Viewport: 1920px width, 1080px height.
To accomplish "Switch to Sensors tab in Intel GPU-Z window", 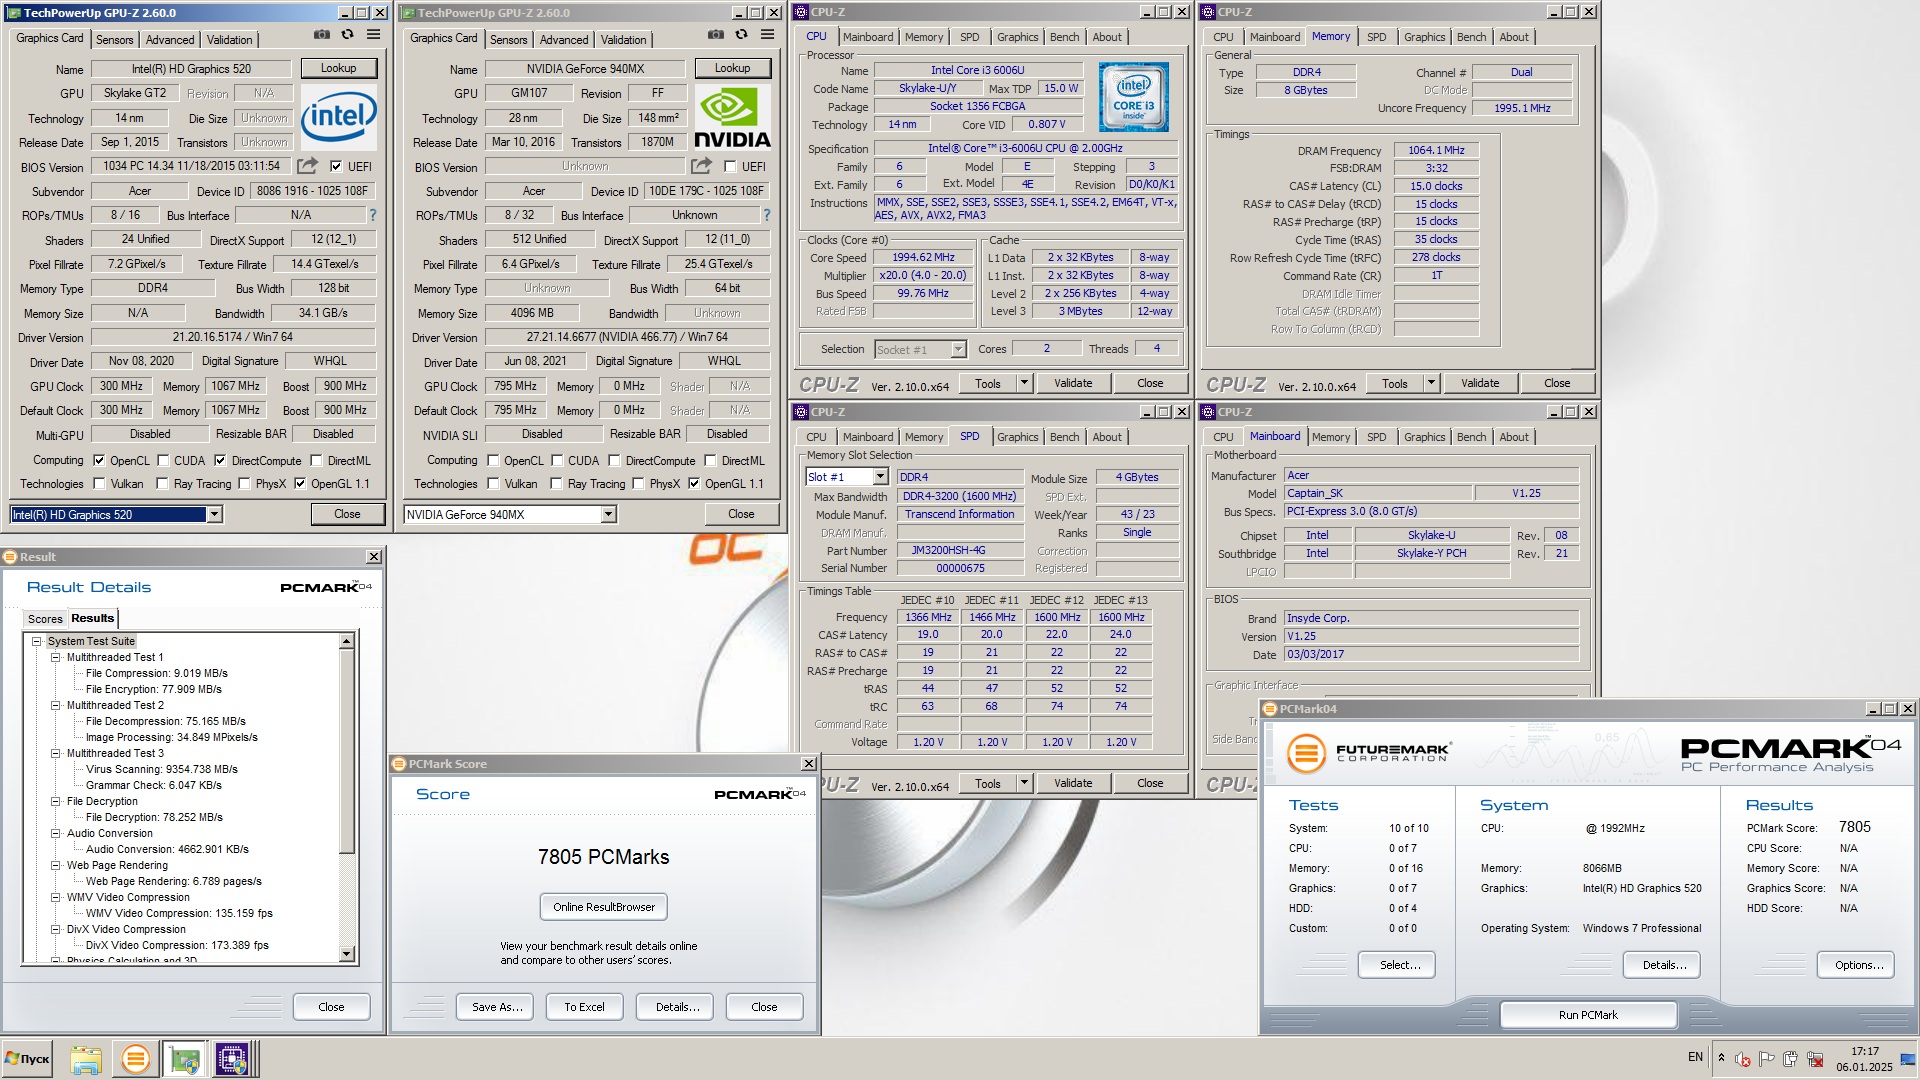I will point(114,40).
